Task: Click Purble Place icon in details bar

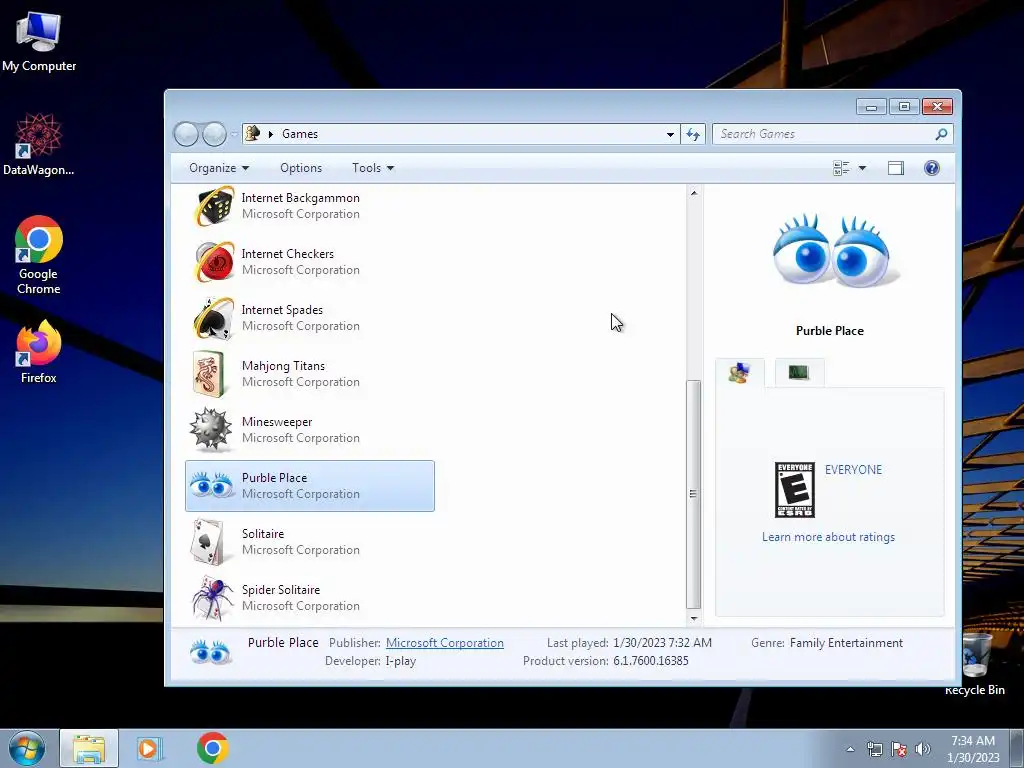Action: [x=210, y=651]
